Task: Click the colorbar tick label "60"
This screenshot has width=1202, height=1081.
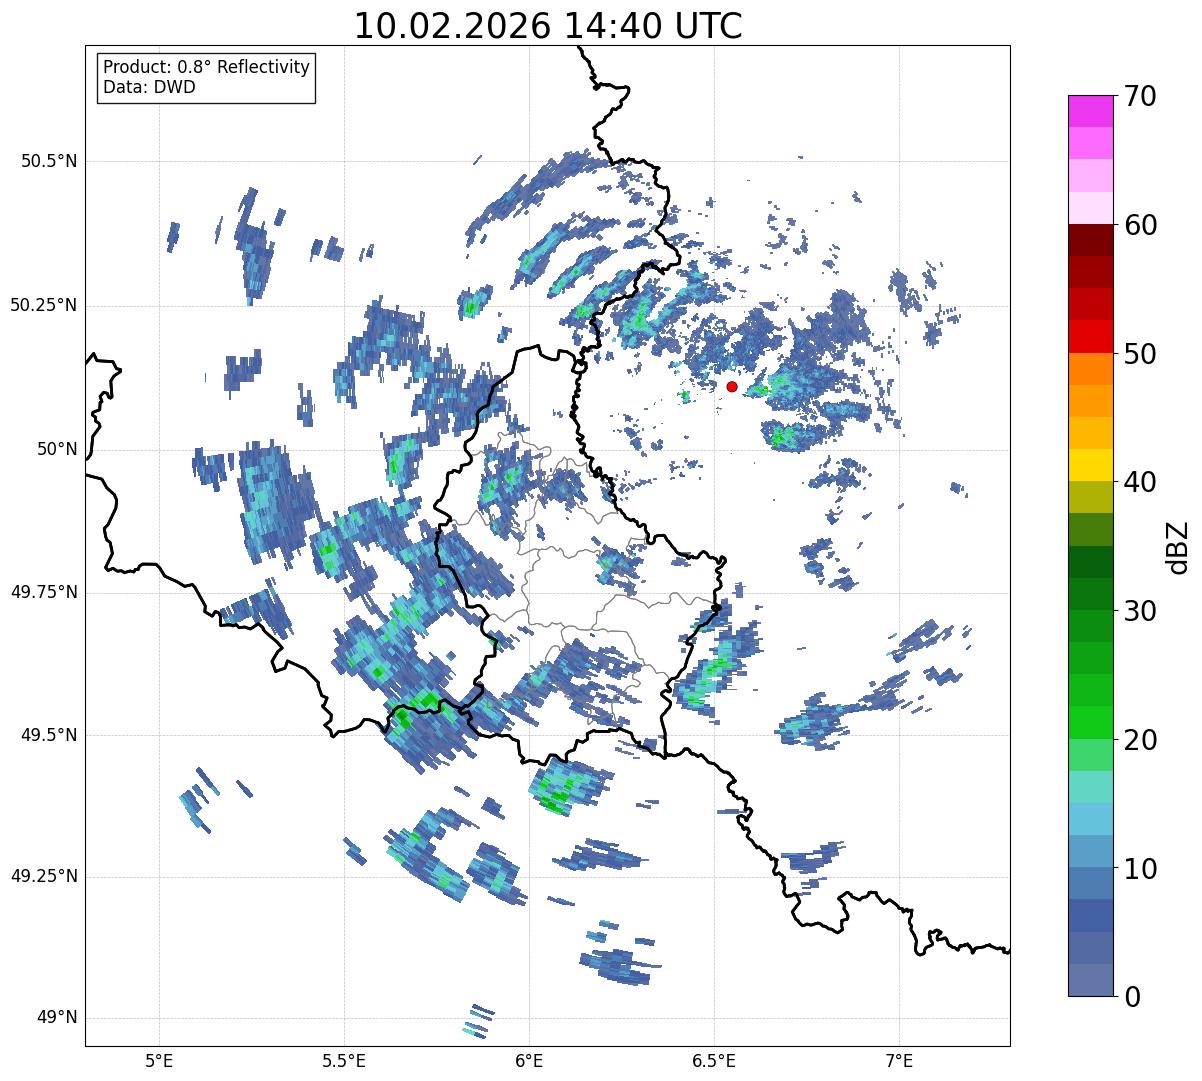Action: [x=1139, y=225]
